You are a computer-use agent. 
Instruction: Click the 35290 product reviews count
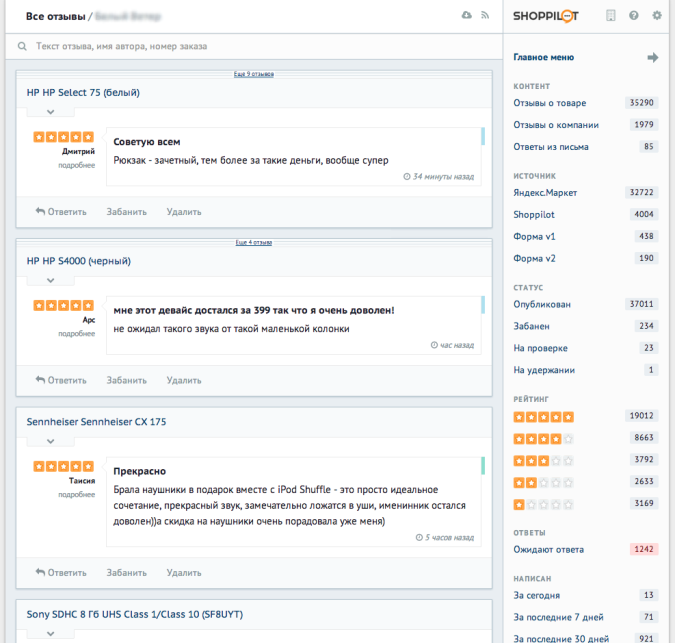coord(641,102)
